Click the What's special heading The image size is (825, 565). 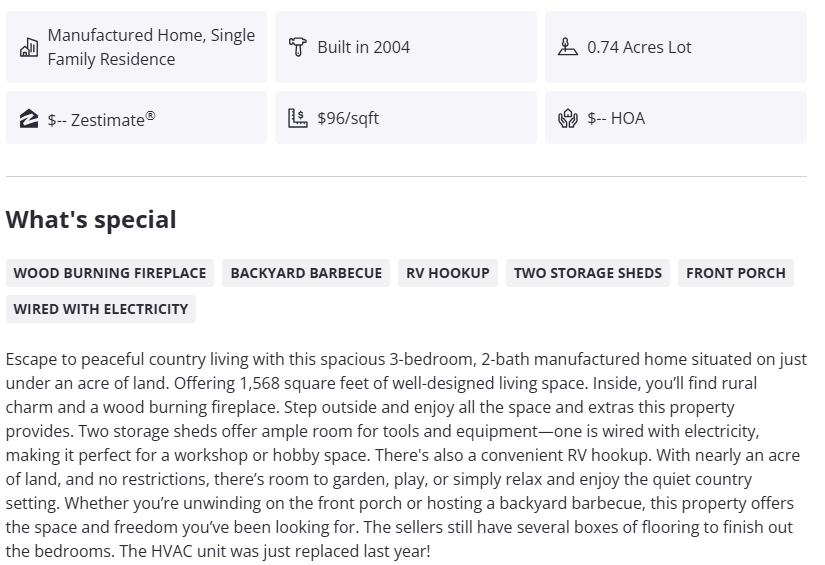pos(91,220)
